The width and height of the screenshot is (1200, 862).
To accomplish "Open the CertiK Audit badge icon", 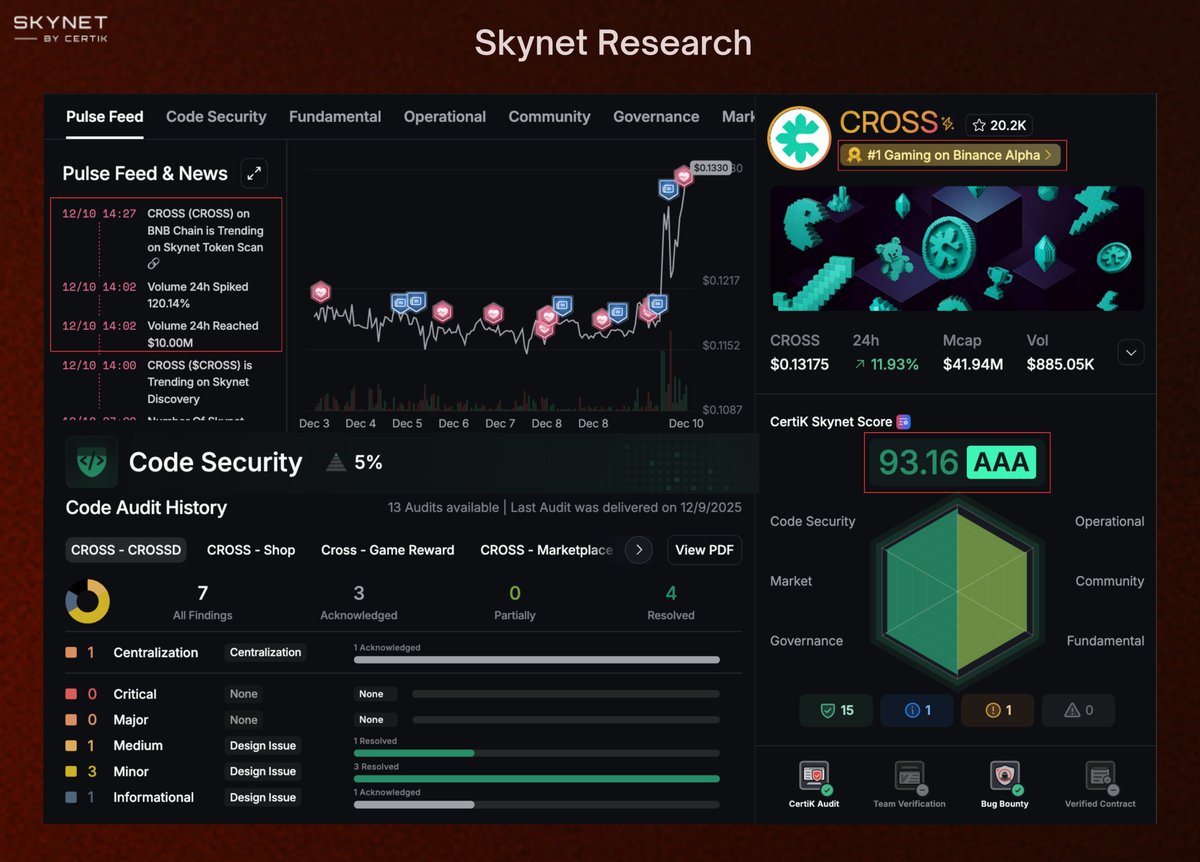I will [814, 776].
